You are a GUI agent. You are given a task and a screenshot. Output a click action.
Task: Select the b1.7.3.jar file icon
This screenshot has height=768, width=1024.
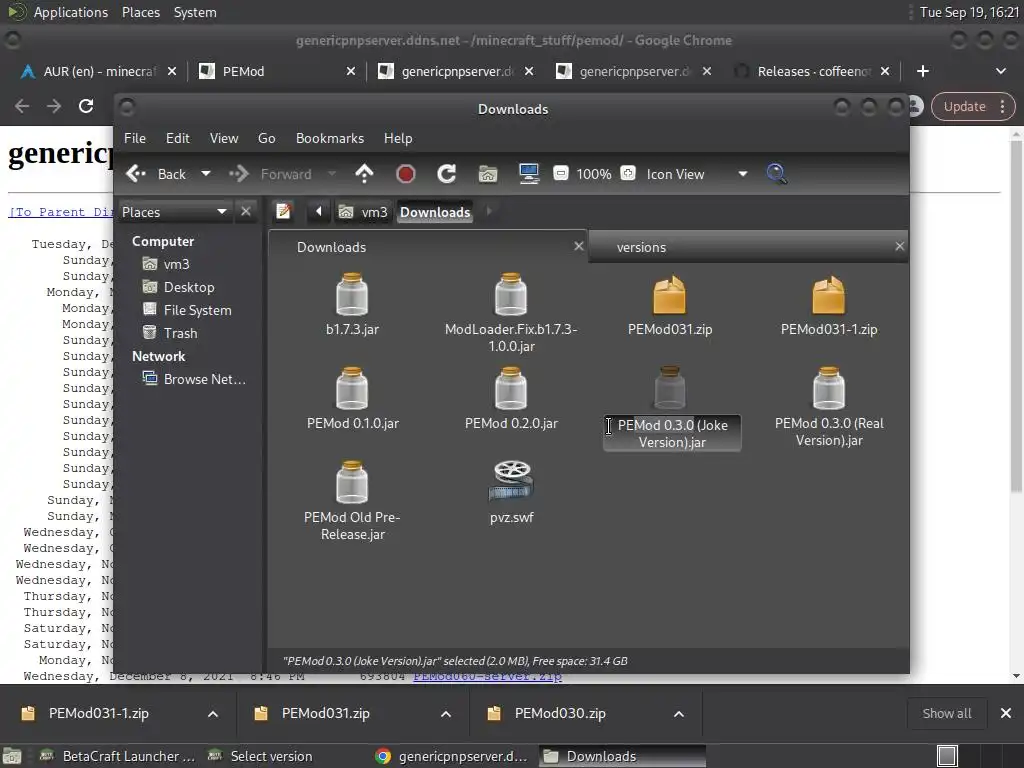point(352,295)
